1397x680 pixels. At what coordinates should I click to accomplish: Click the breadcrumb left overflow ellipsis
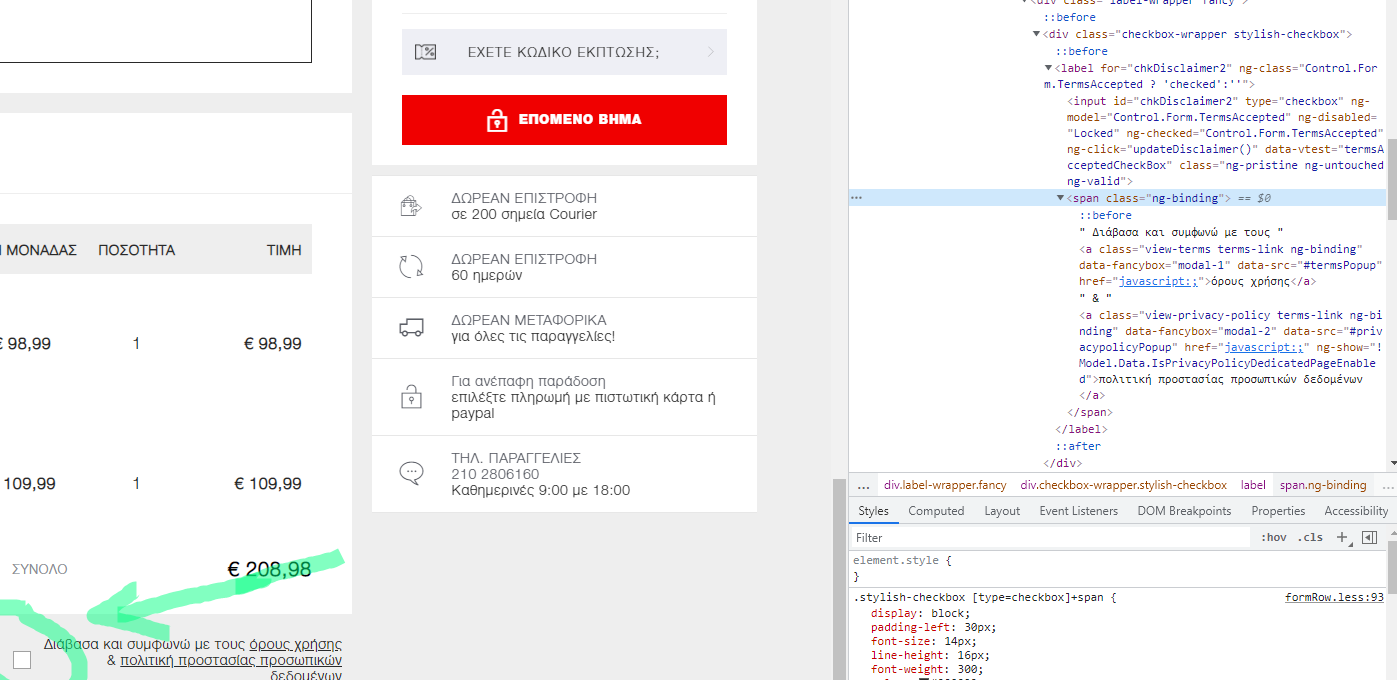[x=863, y=485]
